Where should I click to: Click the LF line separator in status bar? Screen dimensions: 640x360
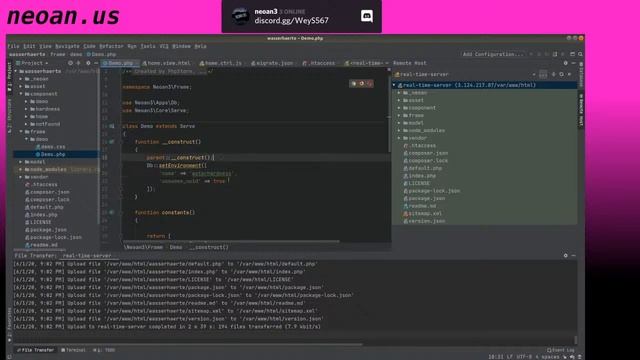509,357
